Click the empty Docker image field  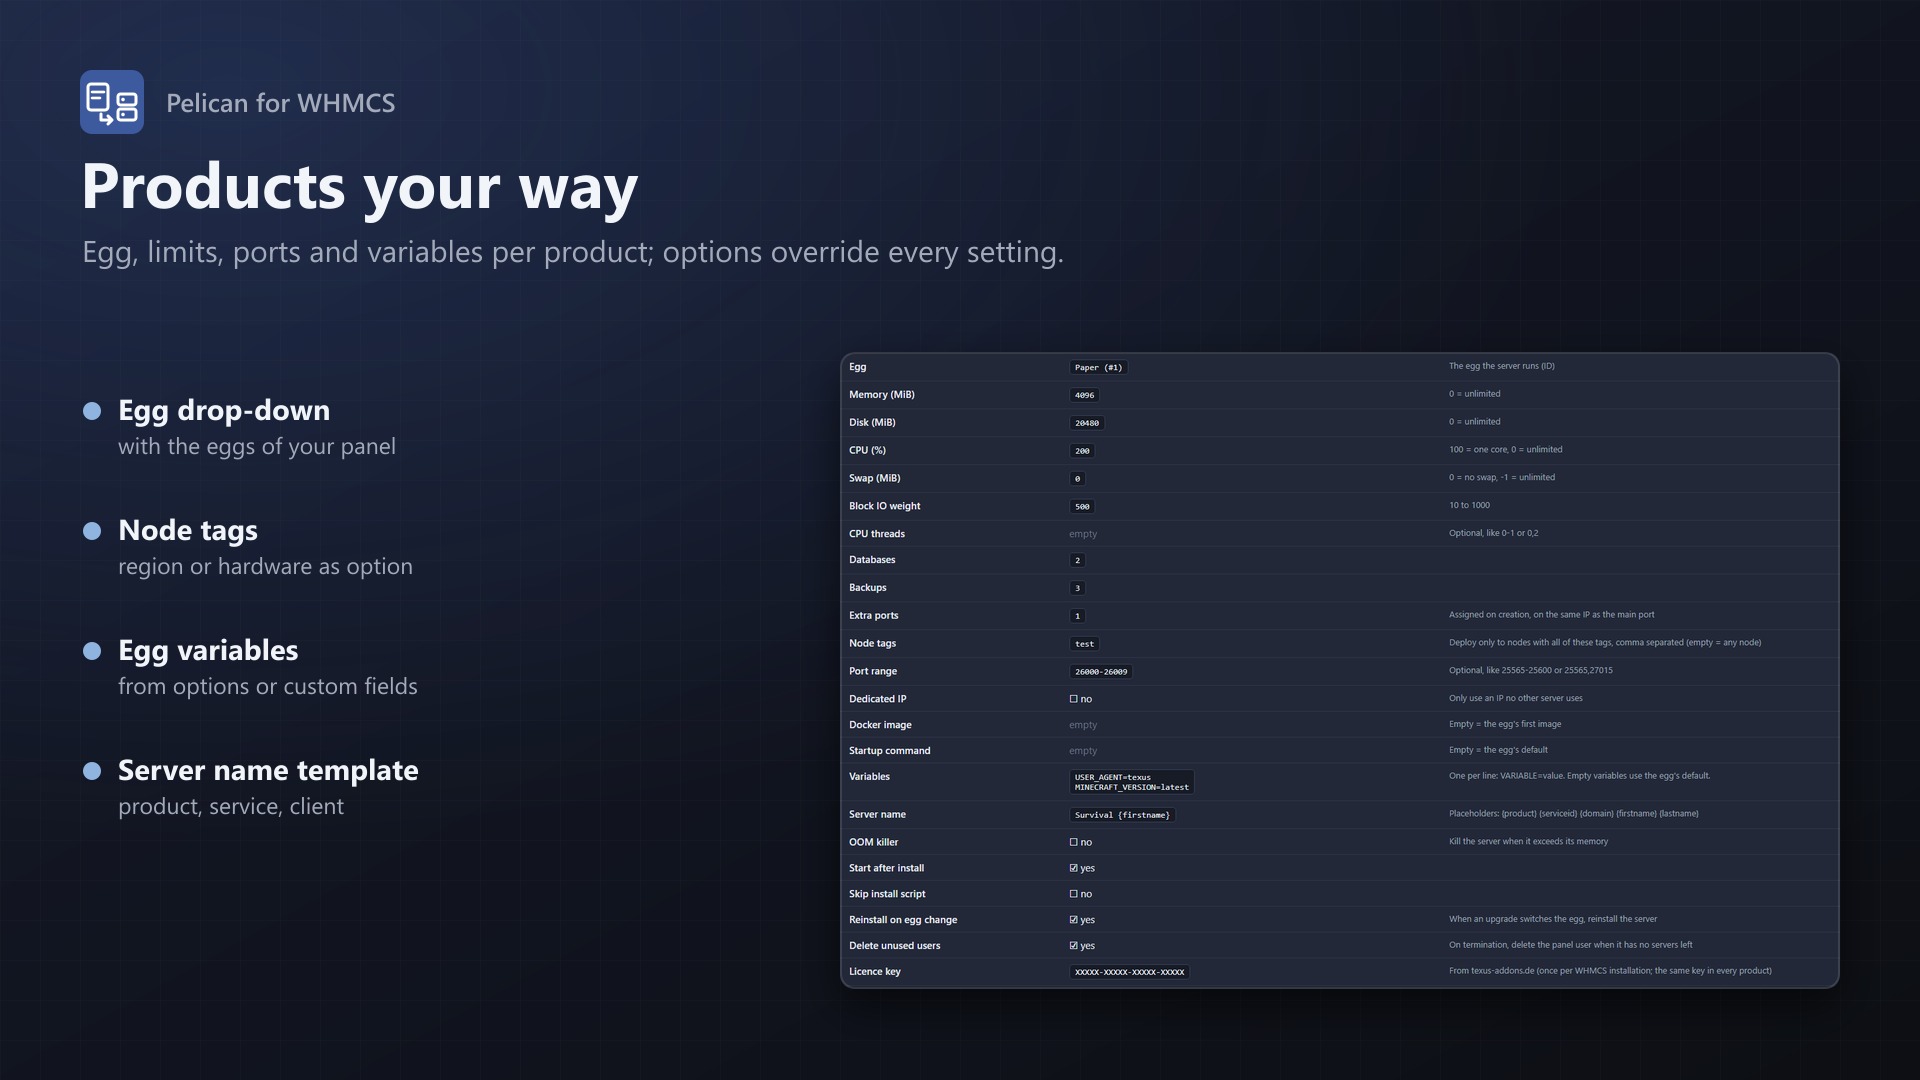click(x=1083, y=725)
